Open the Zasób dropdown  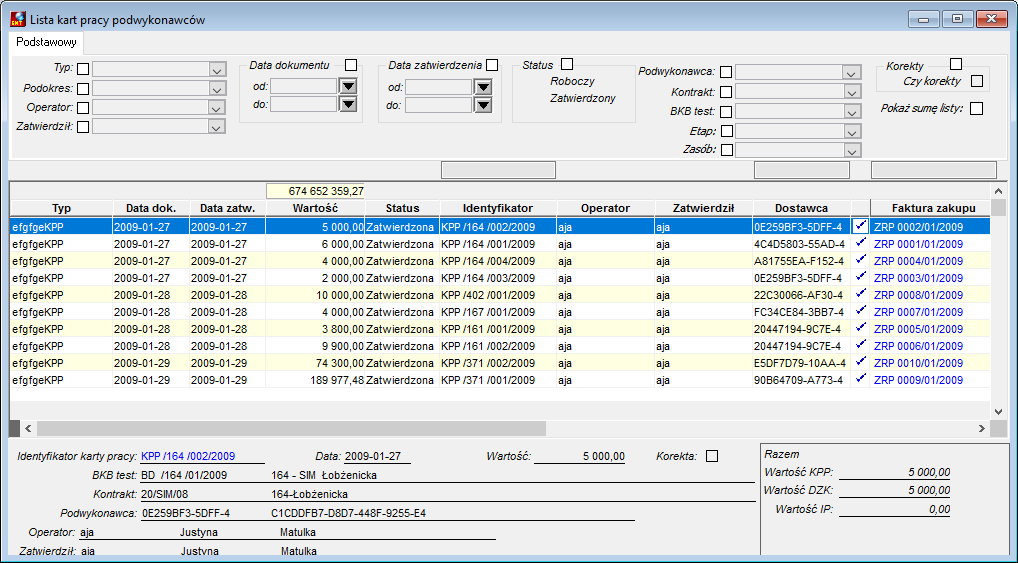[x=852, y=151]
